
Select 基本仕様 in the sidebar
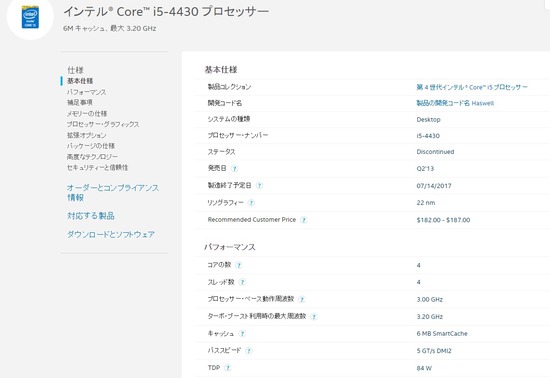tap(80, 81)
